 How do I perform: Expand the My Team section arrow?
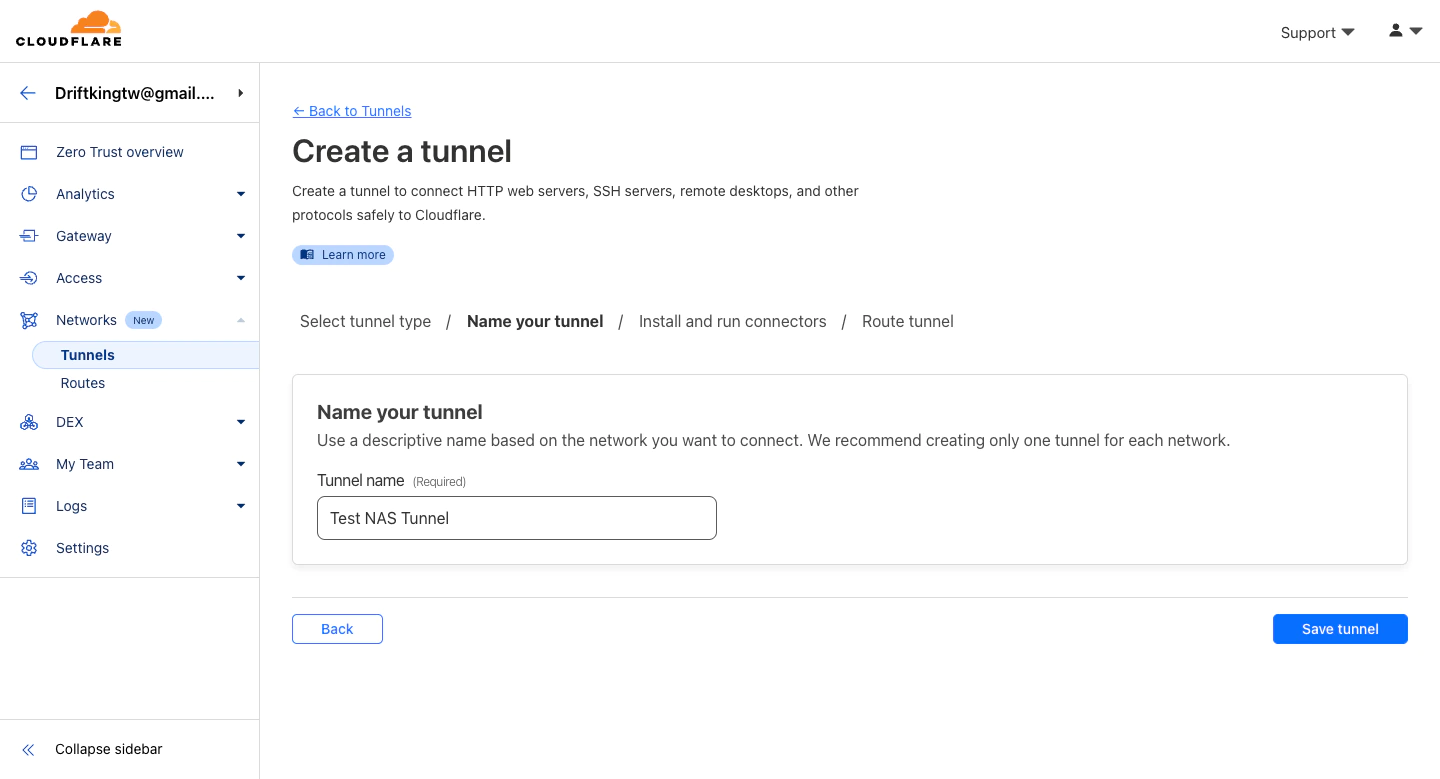[x=241, y=464]
